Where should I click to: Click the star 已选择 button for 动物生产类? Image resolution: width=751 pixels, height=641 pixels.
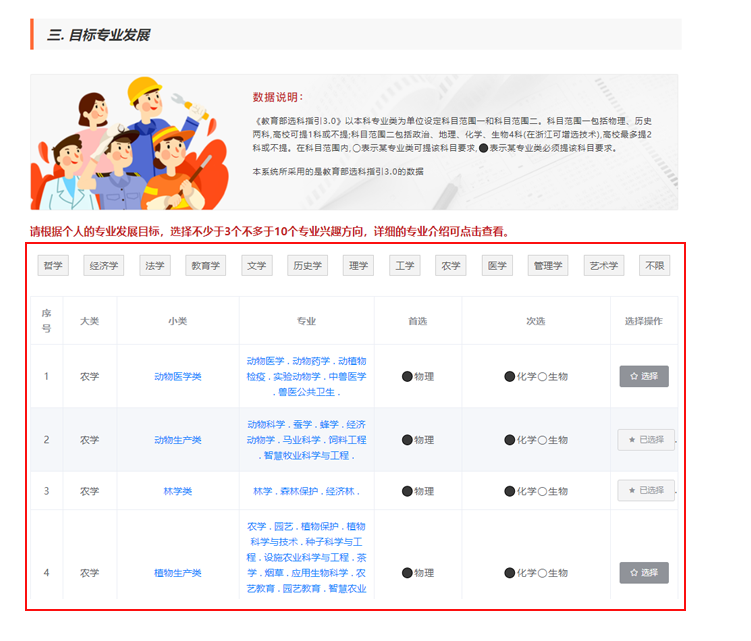click(645, 439)
